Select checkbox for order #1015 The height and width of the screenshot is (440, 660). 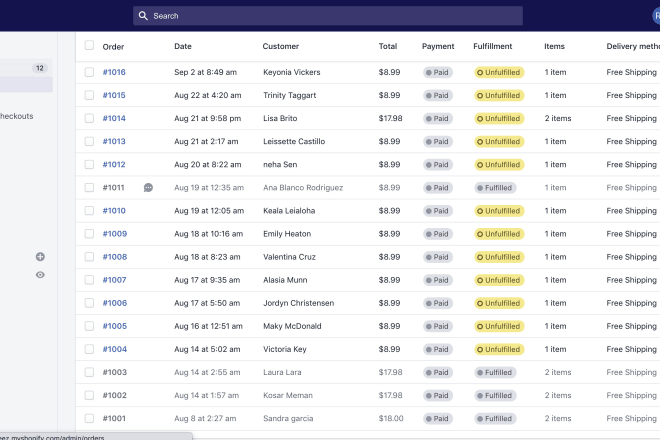(x=89, y=95)
